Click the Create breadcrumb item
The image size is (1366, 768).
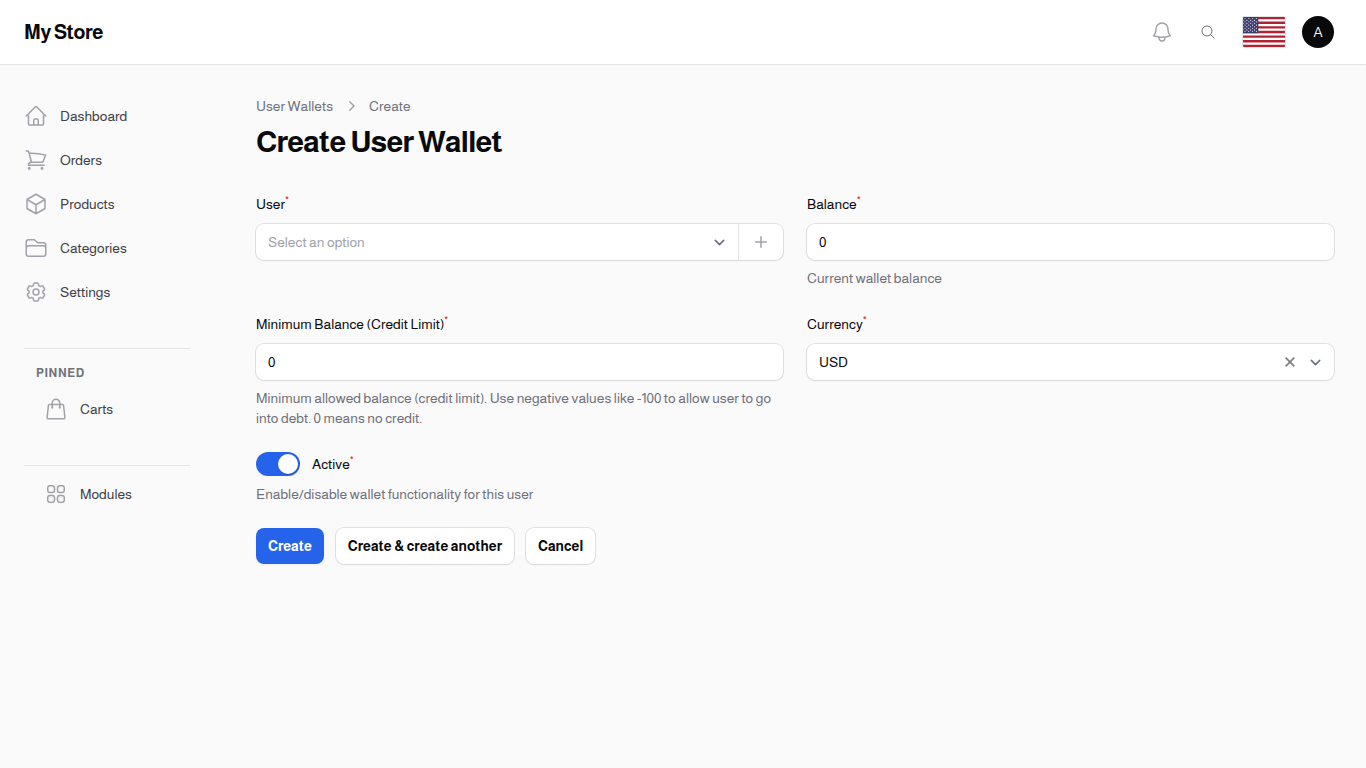point(389,106)
